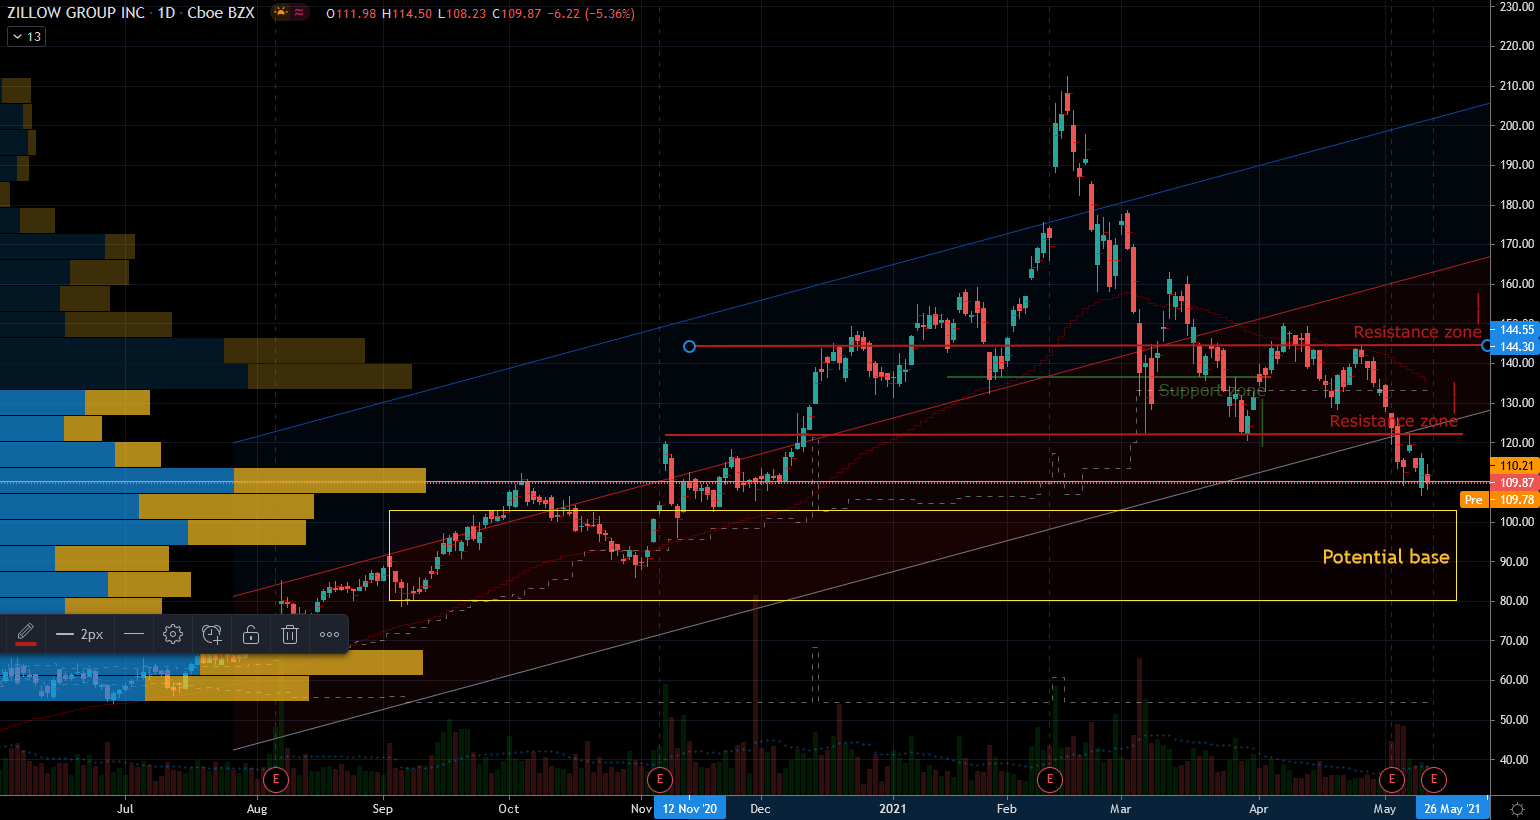1540x820 pixels.
Task: Click the Jul label on time axis
Action: pos(125,808)
